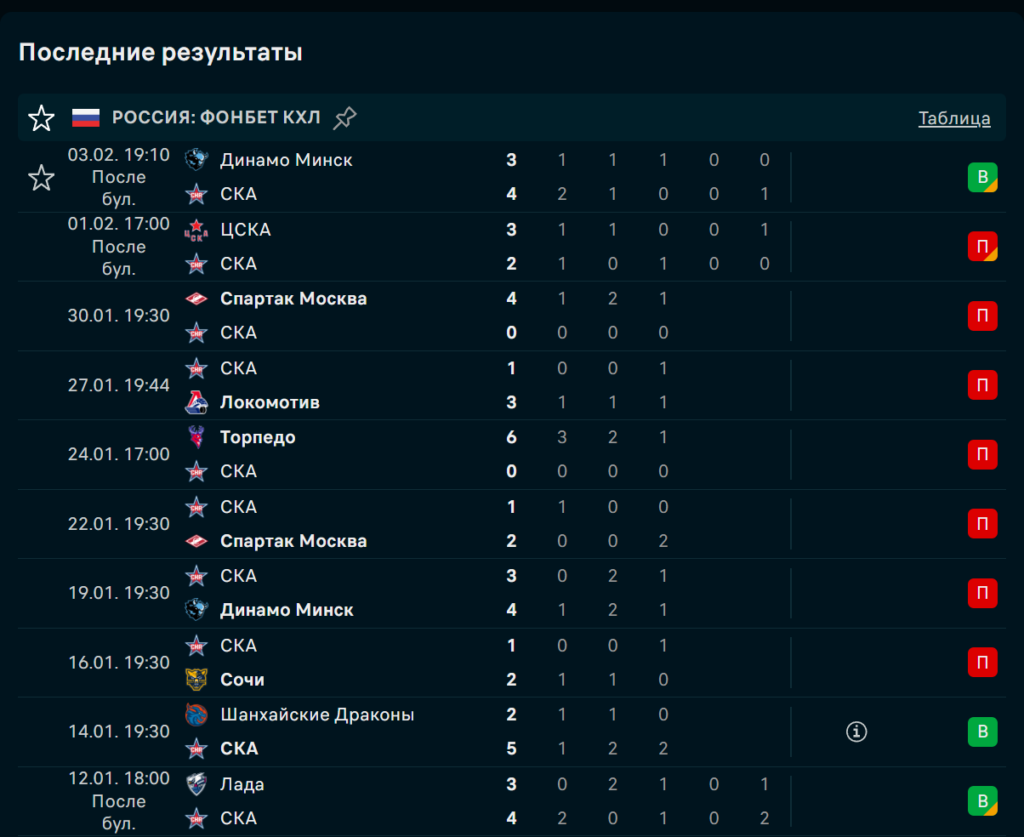
Task: Click the Локомотив team name
Action: (x=270, y=403)
